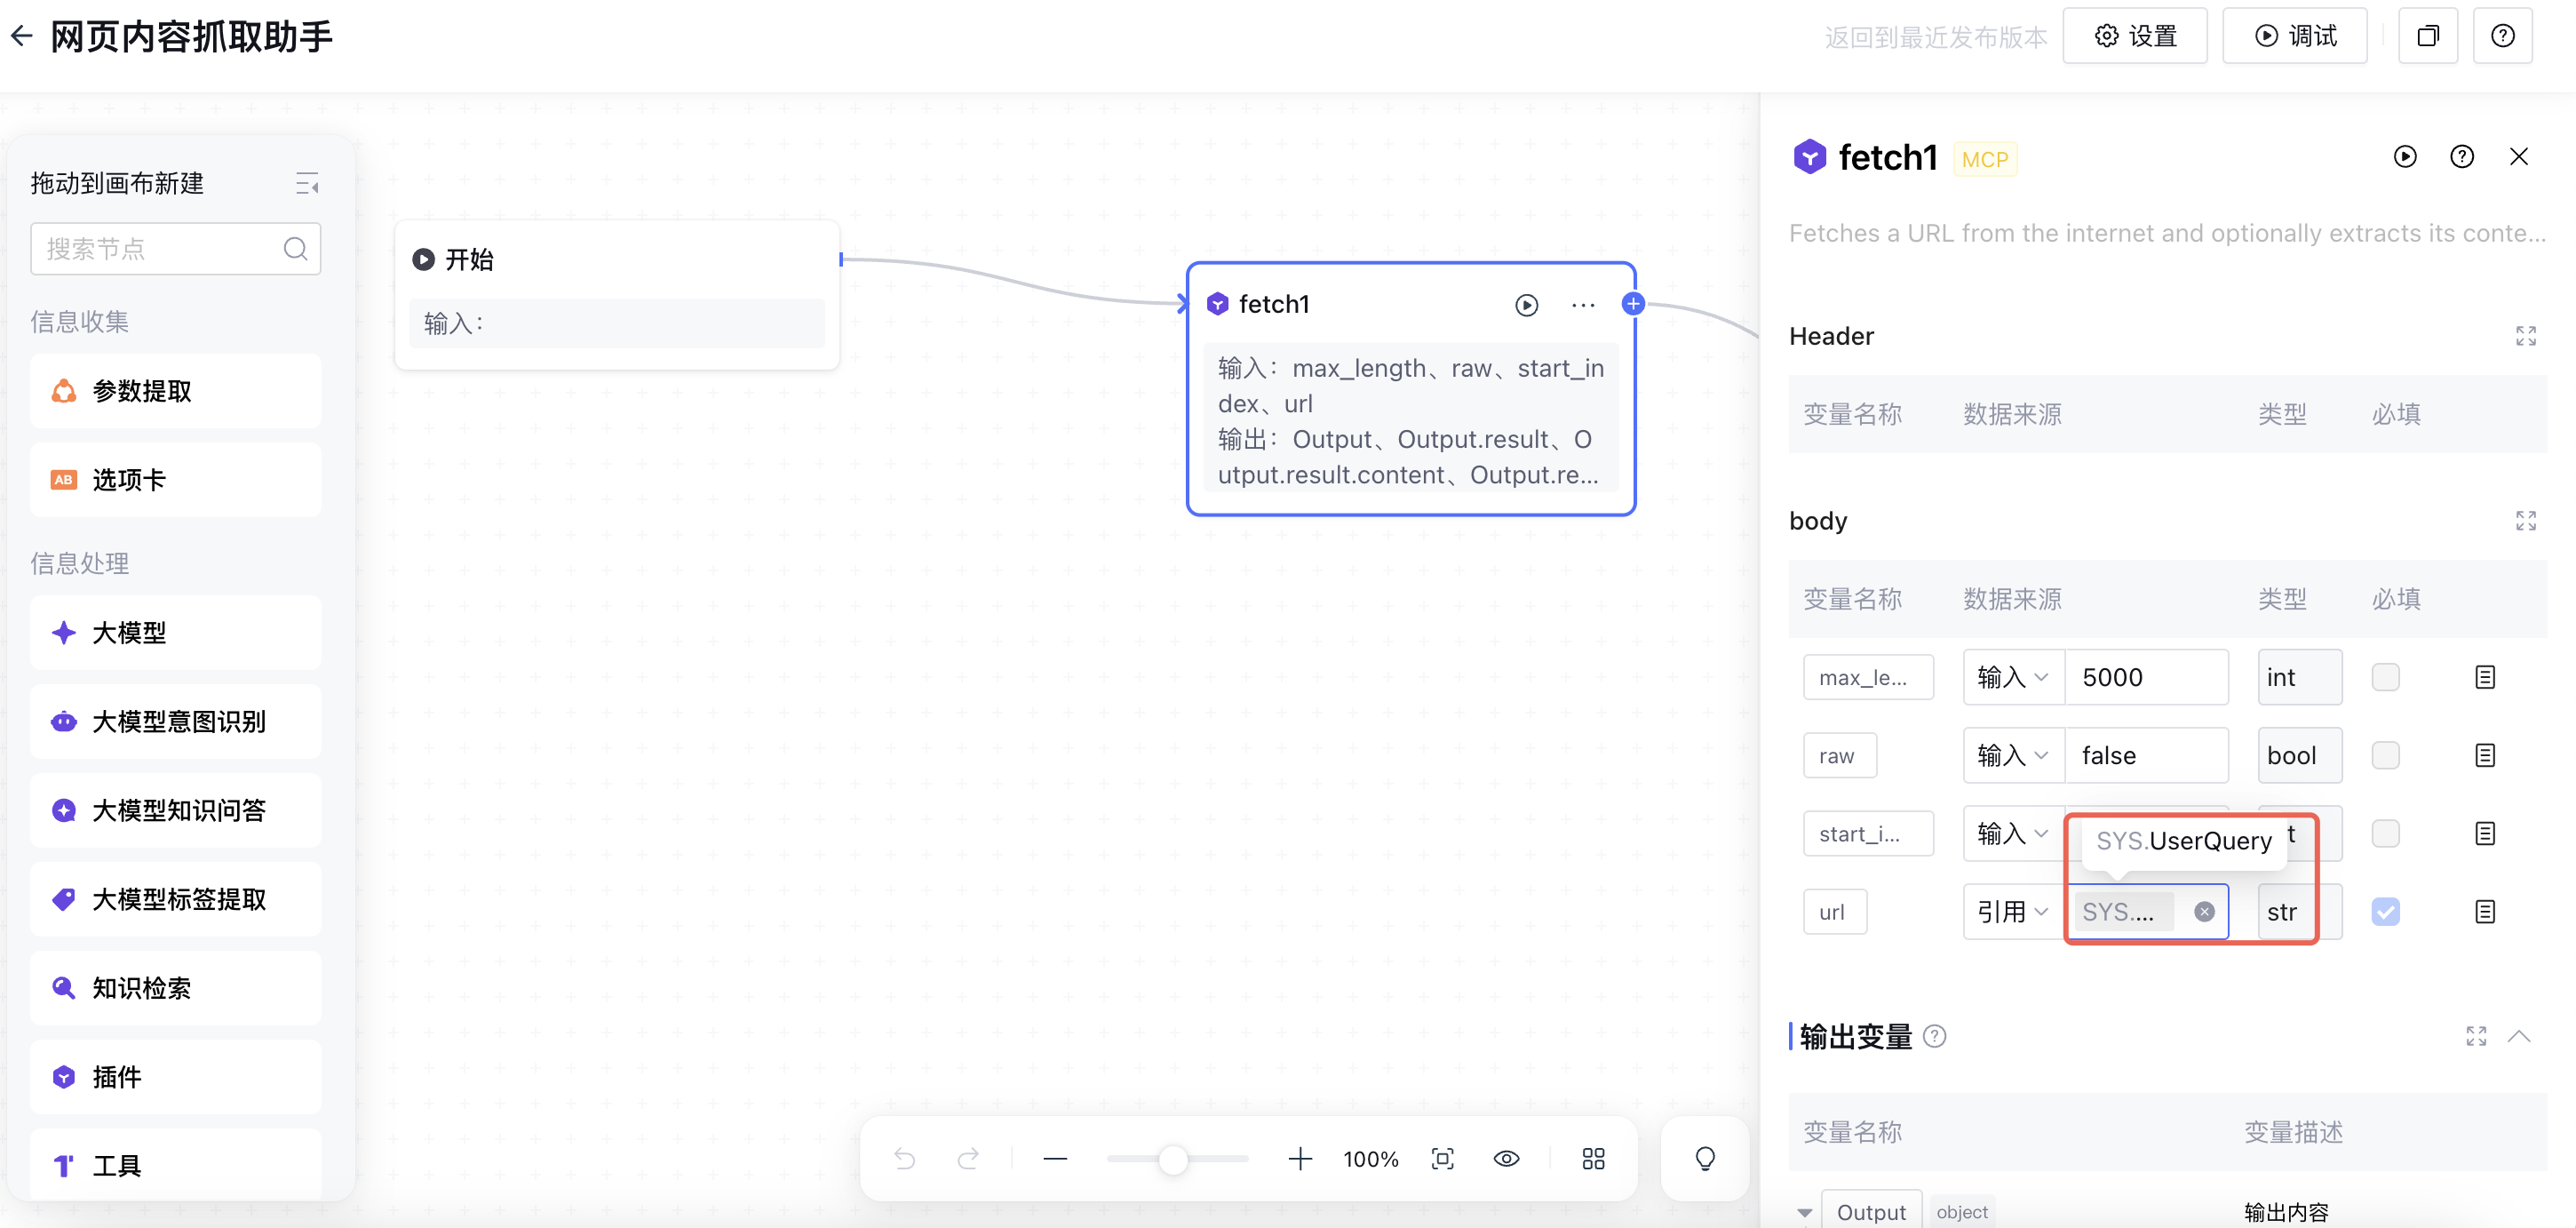Click the canvas zoom slider handle
Viewport: 2576px width, 1228px height.
coord(1173,1160)
